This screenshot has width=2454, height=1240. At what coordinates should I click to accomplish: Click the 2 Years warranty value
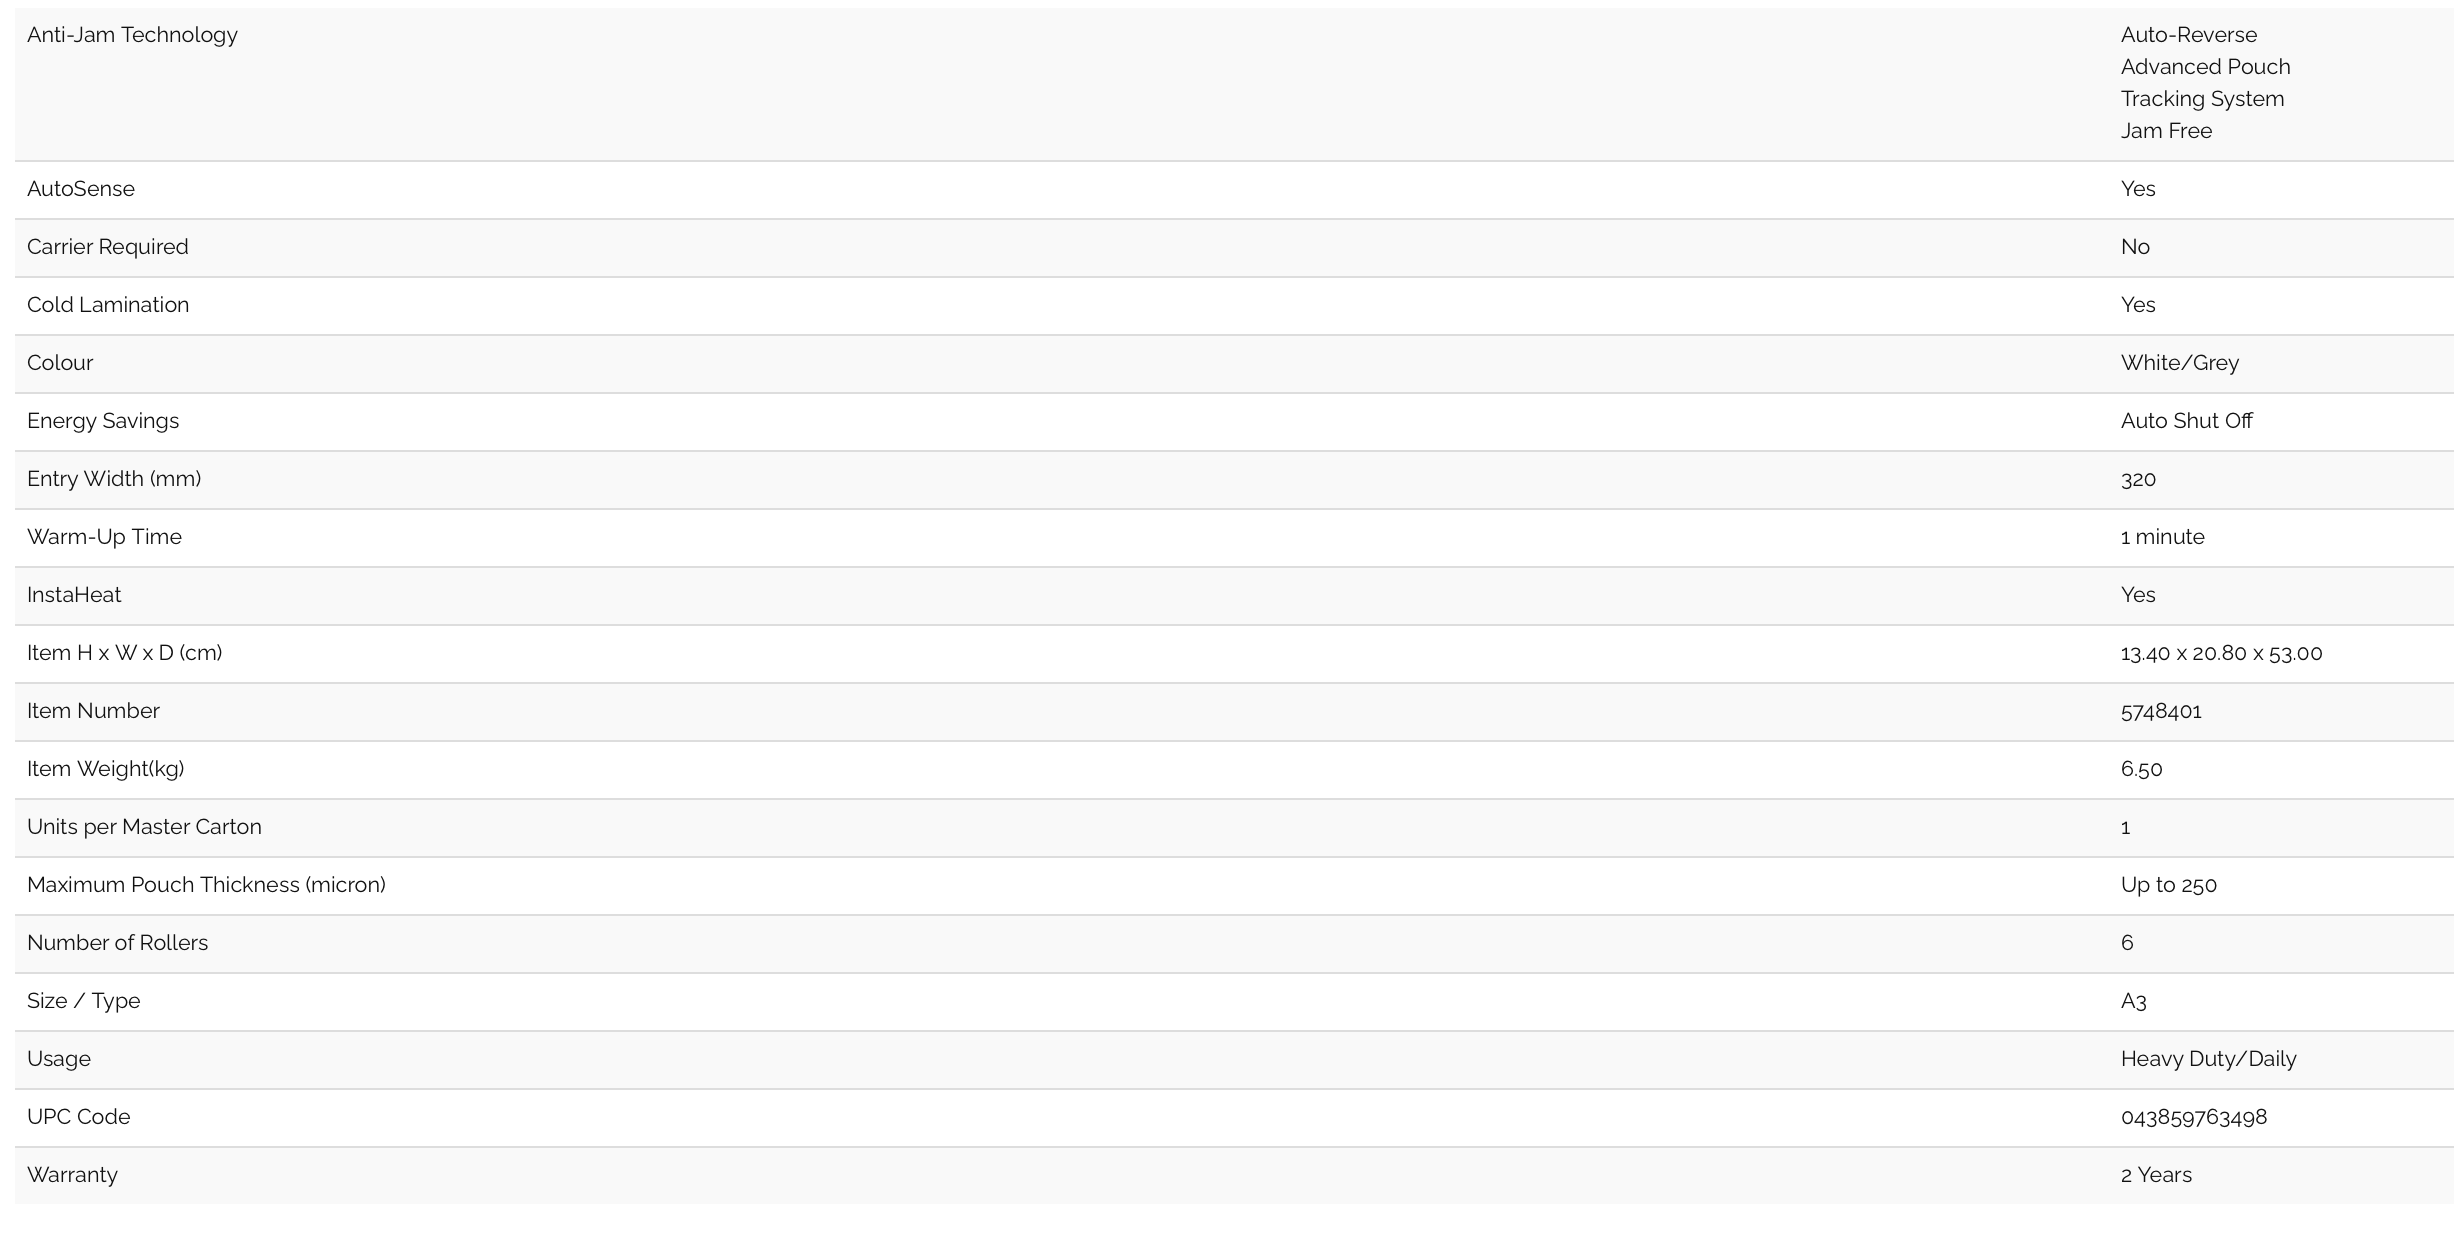pyautogui.click(x=2156, y=1175)
